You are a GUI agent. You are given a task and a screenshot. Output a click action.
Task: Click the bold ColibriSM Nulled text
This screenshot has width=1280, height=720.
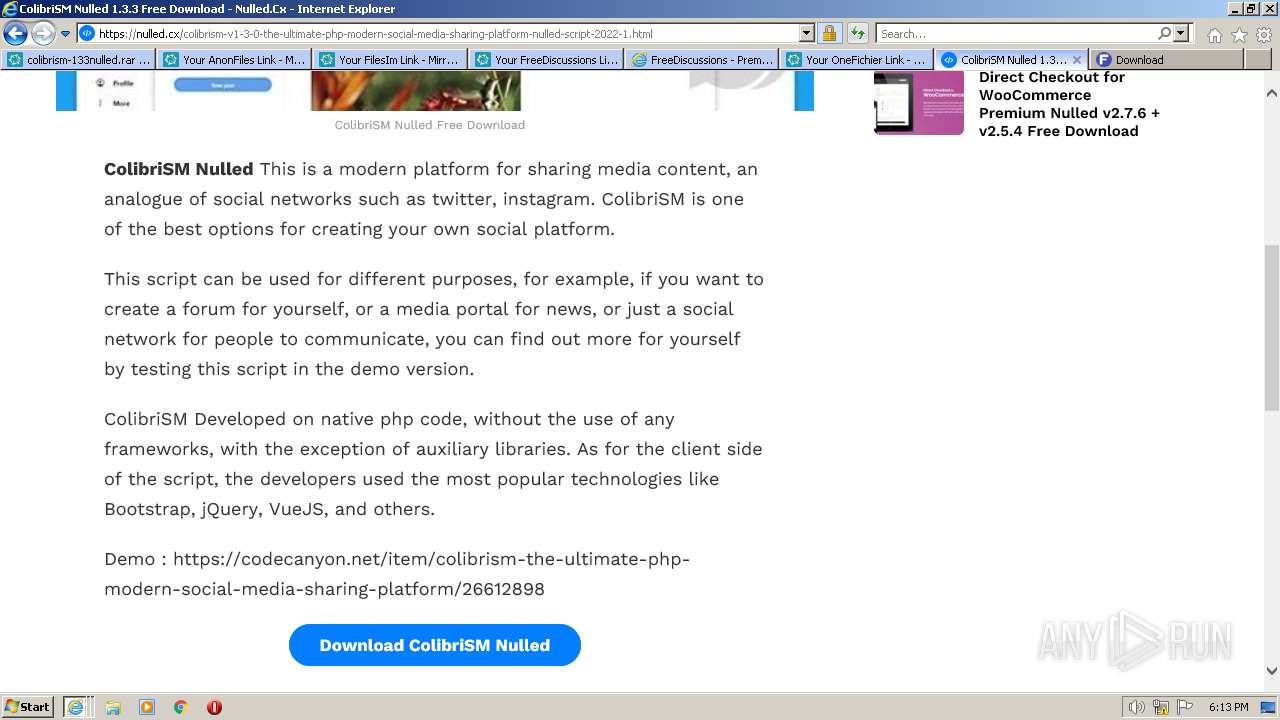pos(179,169)
